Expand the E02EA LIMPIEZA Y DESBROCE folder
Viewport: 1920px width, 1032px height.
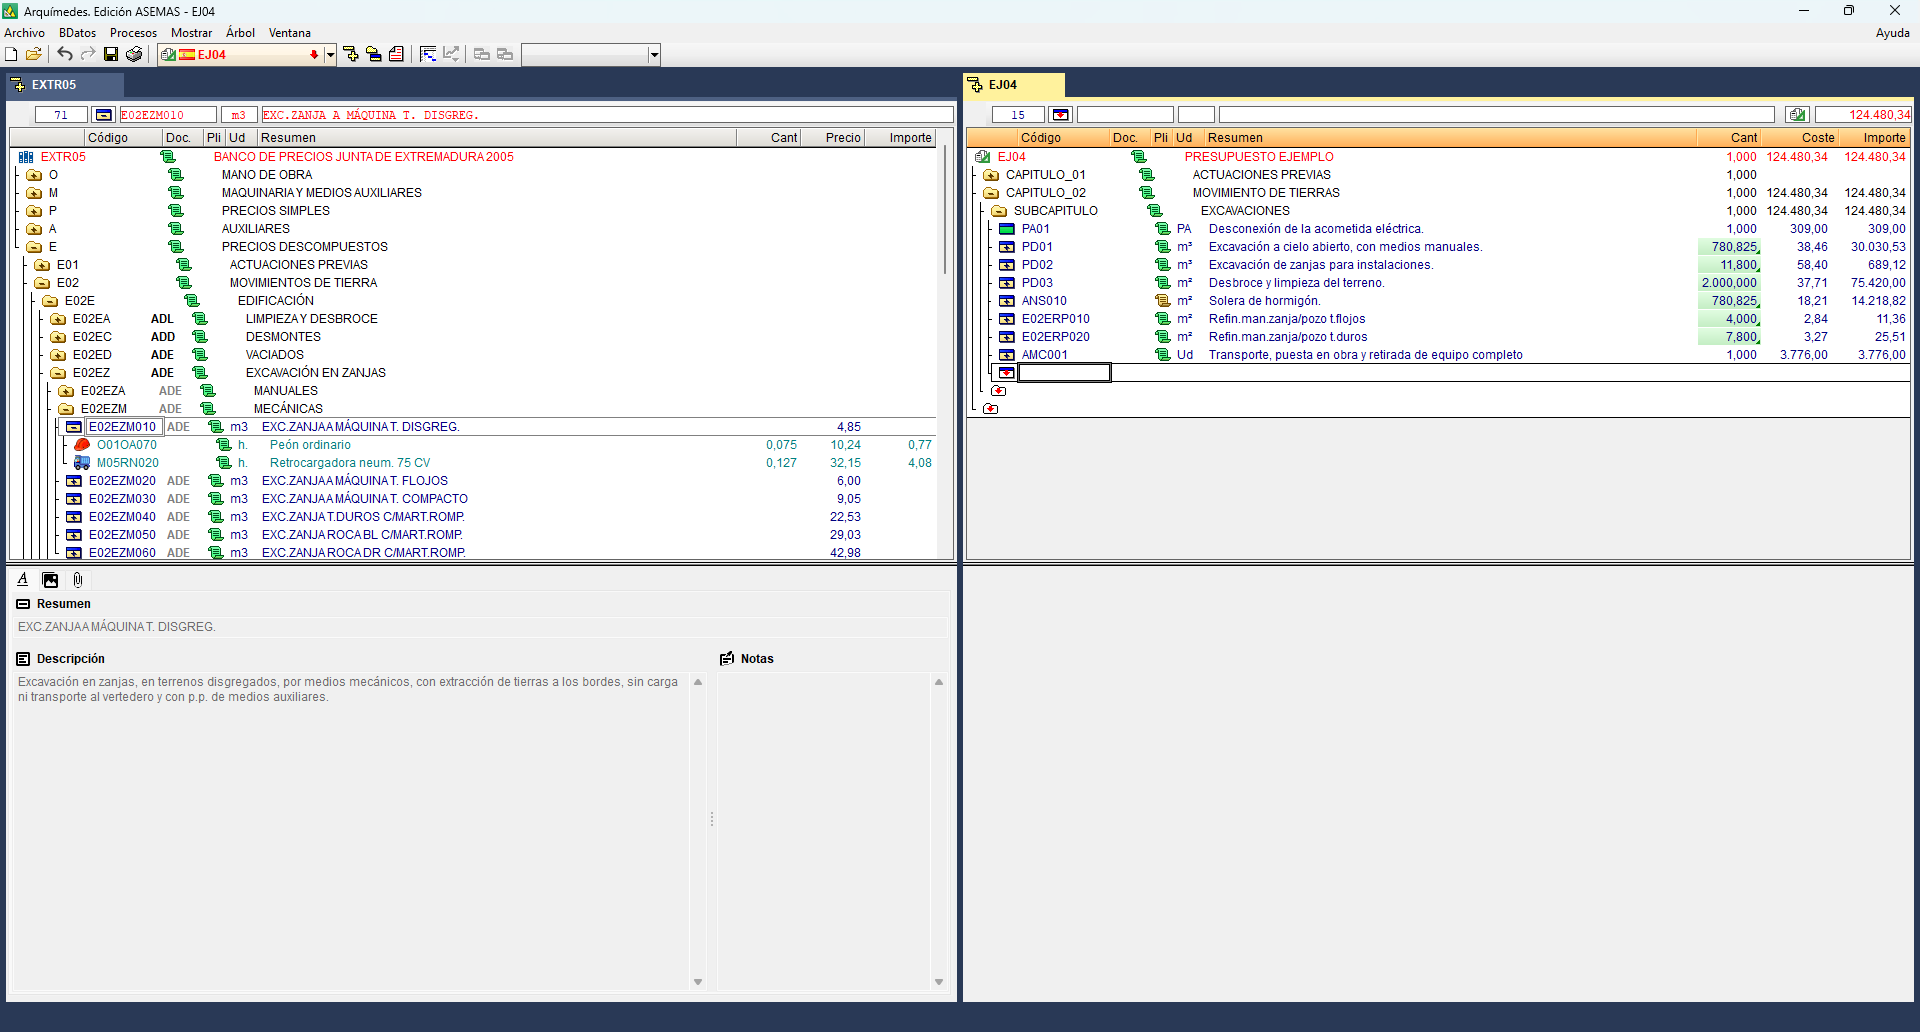[x=58, y=319]
